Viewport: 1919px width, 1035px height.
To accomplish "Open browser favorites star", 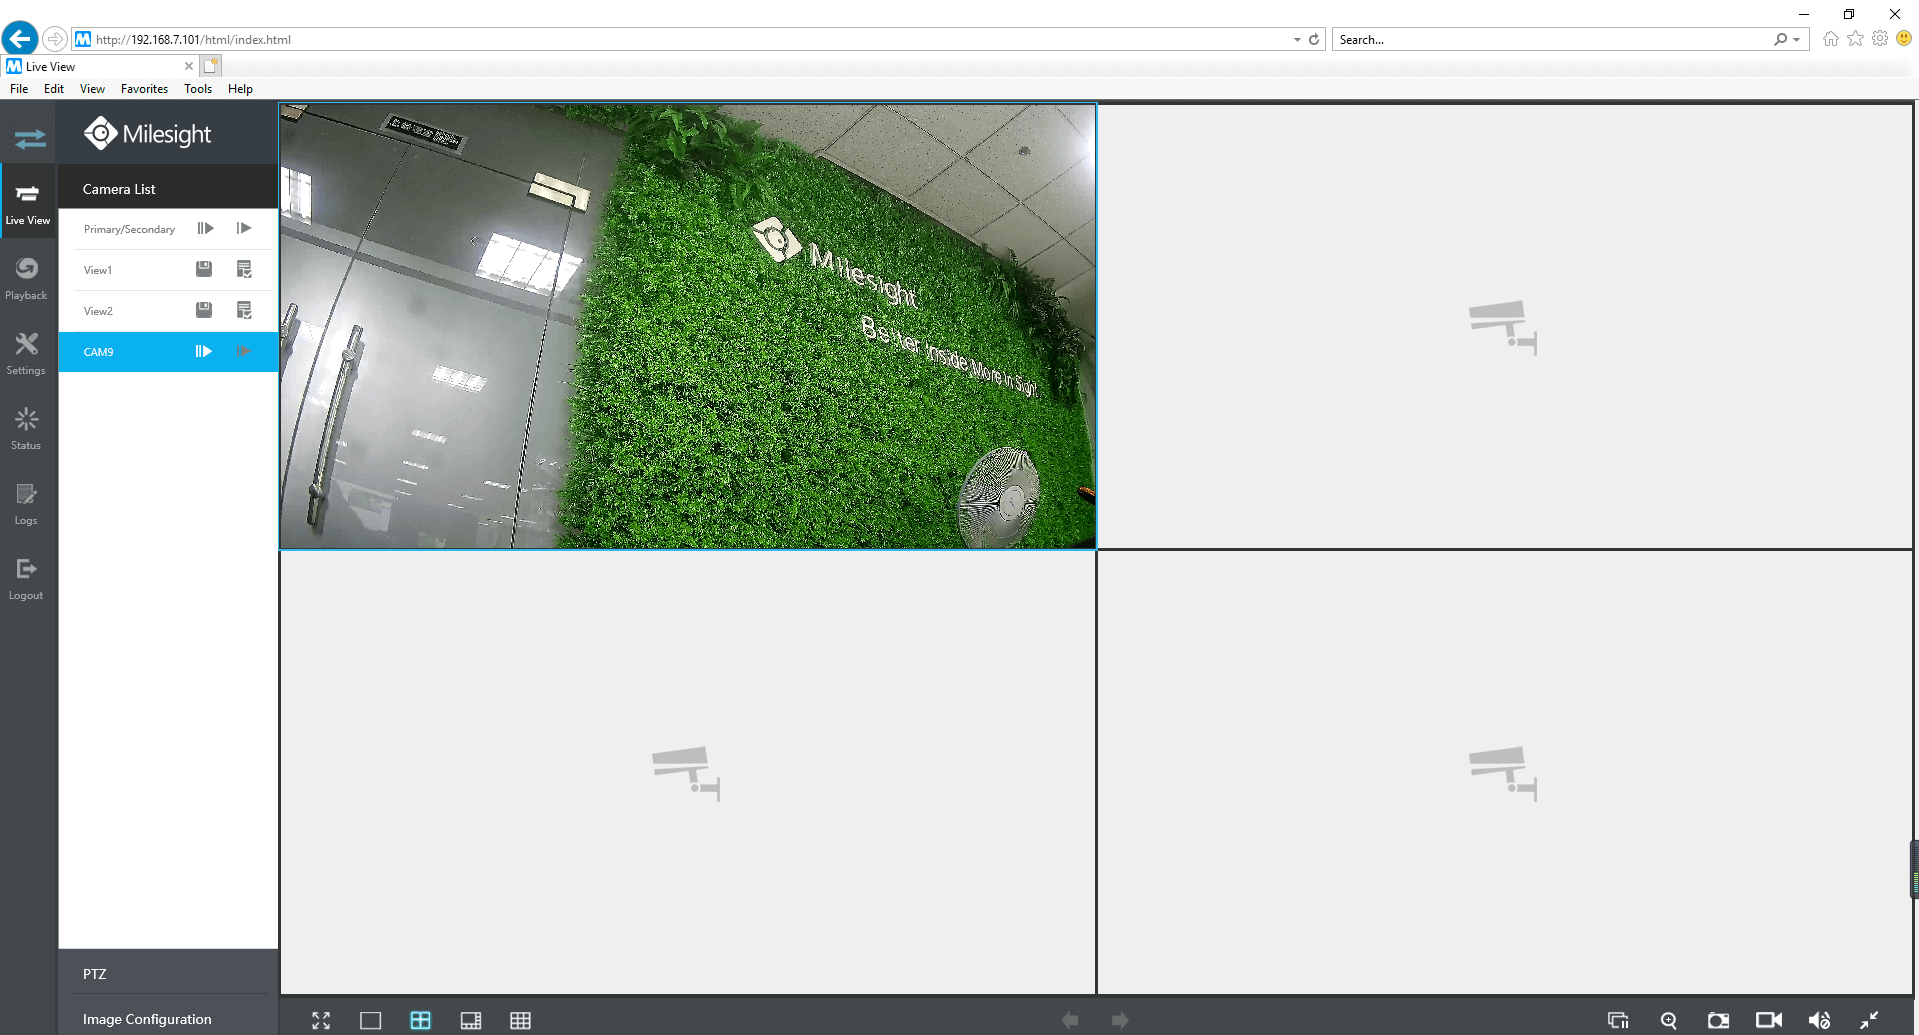I will (1856, 39).
